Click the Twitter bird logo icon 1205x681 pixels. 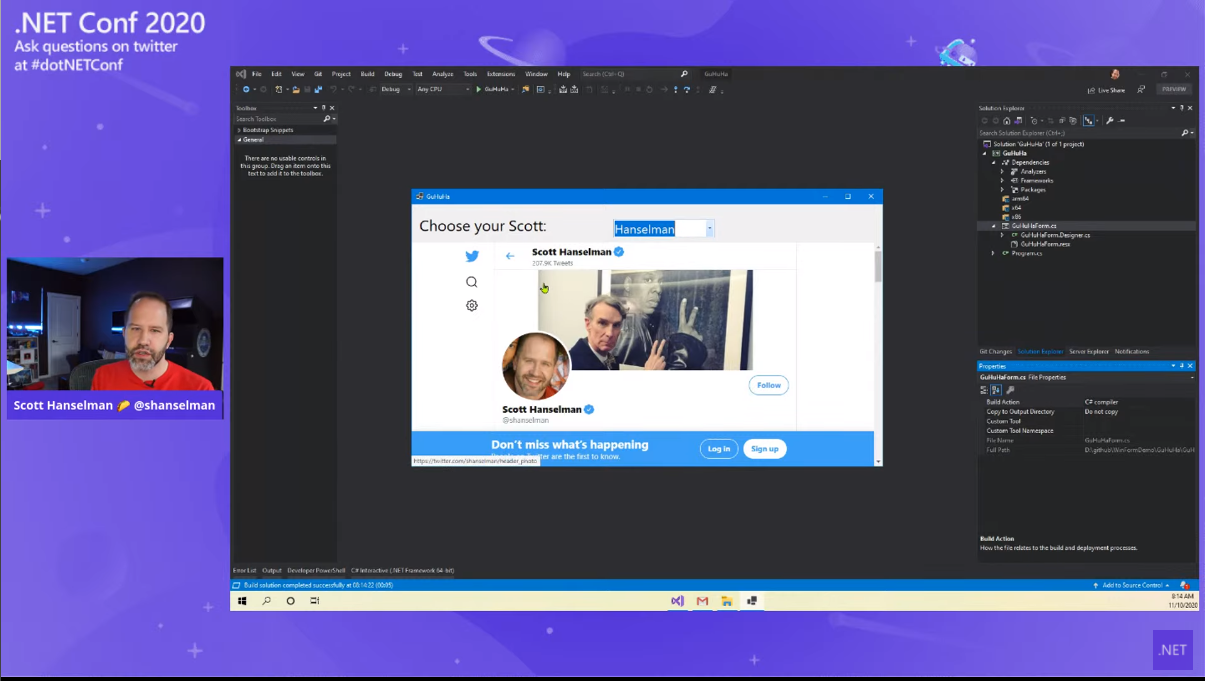coord(471,256)
